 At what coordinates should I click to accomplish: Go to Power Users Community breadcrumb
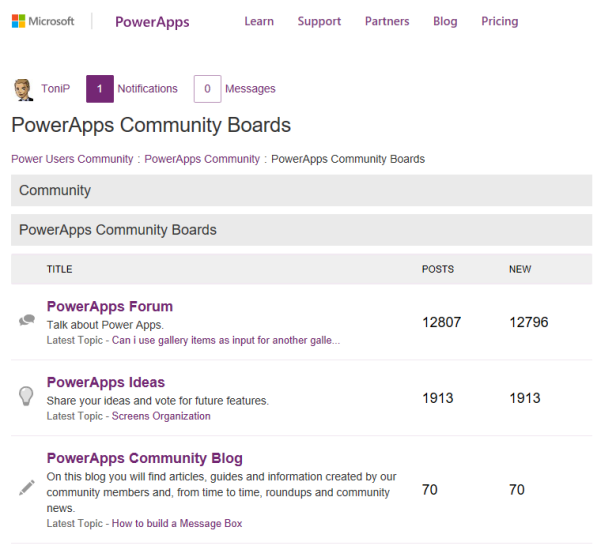click(x=72, y=159)
